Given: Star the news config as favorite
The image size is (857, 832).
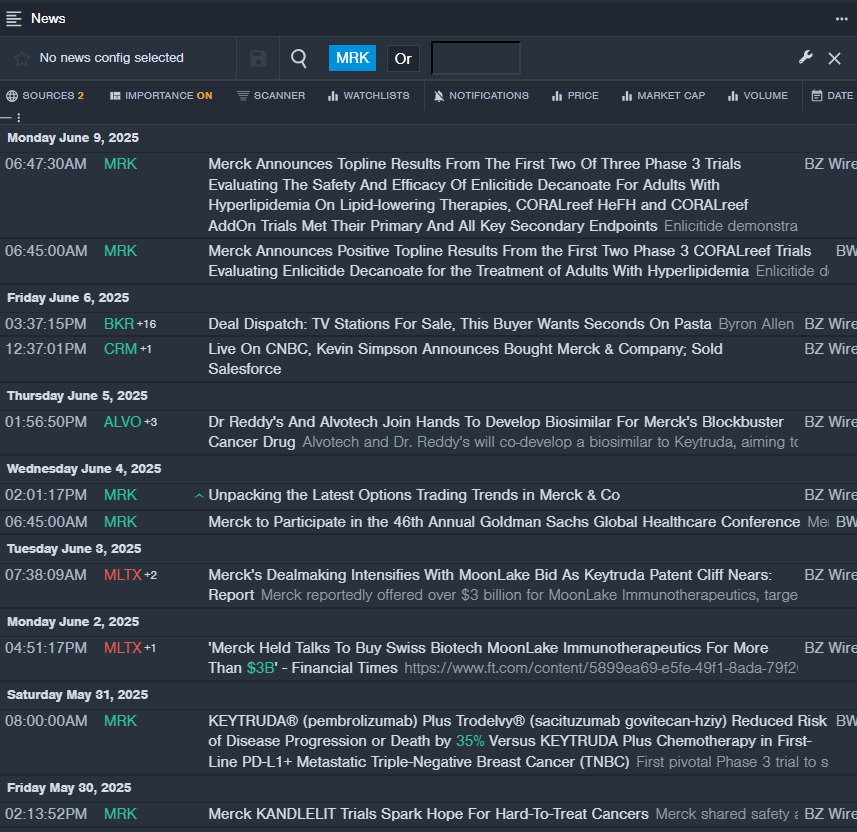Looking at the screenshot, I should pyautogui.click(x=22, y=58).
